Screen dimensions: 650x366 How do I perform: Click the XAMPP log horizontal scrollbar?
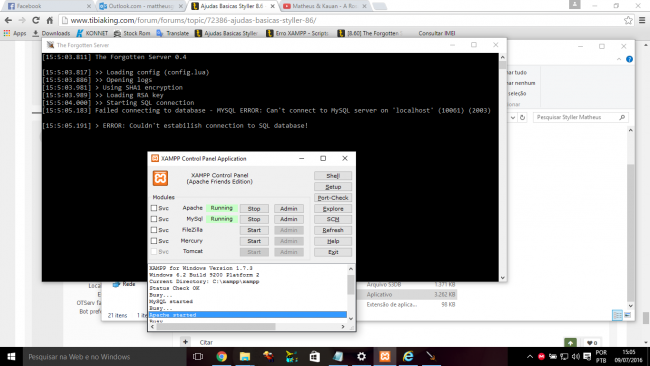click(247, 327)
